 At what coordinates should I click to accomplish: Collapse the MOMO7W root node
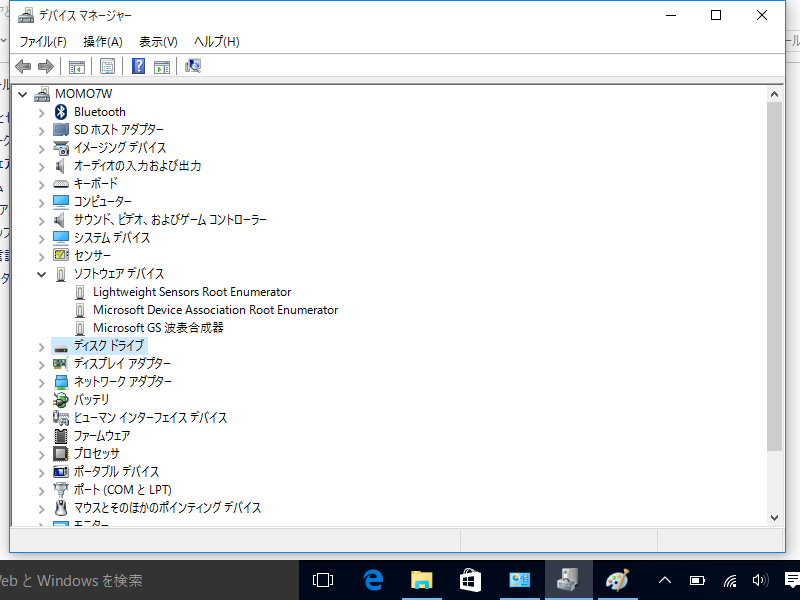22,94
